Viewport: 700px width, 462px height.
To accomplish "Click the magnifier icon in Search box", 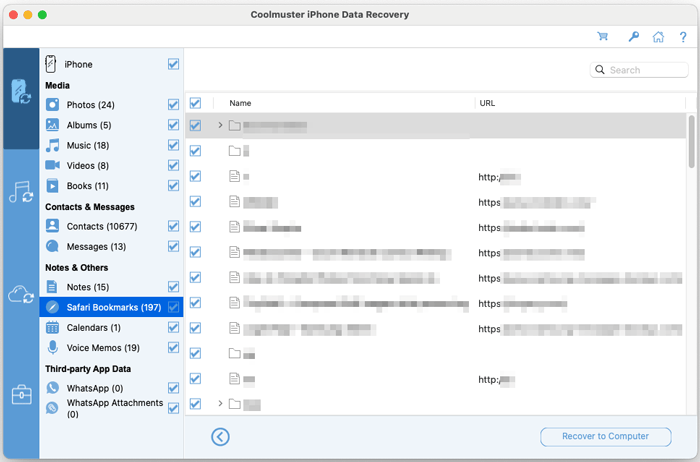I will [x=600, y=70].
